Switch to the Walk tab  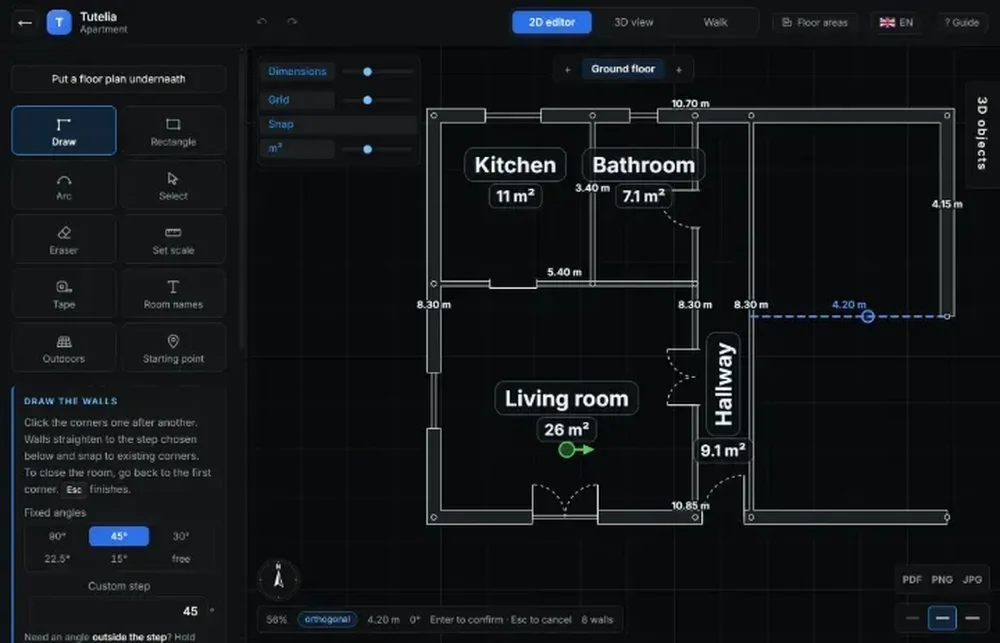(716, 22)
